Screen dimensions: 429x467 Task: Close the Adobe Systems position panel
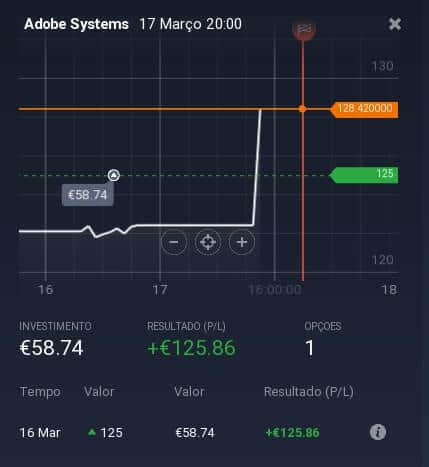click(x=395, y=24)
